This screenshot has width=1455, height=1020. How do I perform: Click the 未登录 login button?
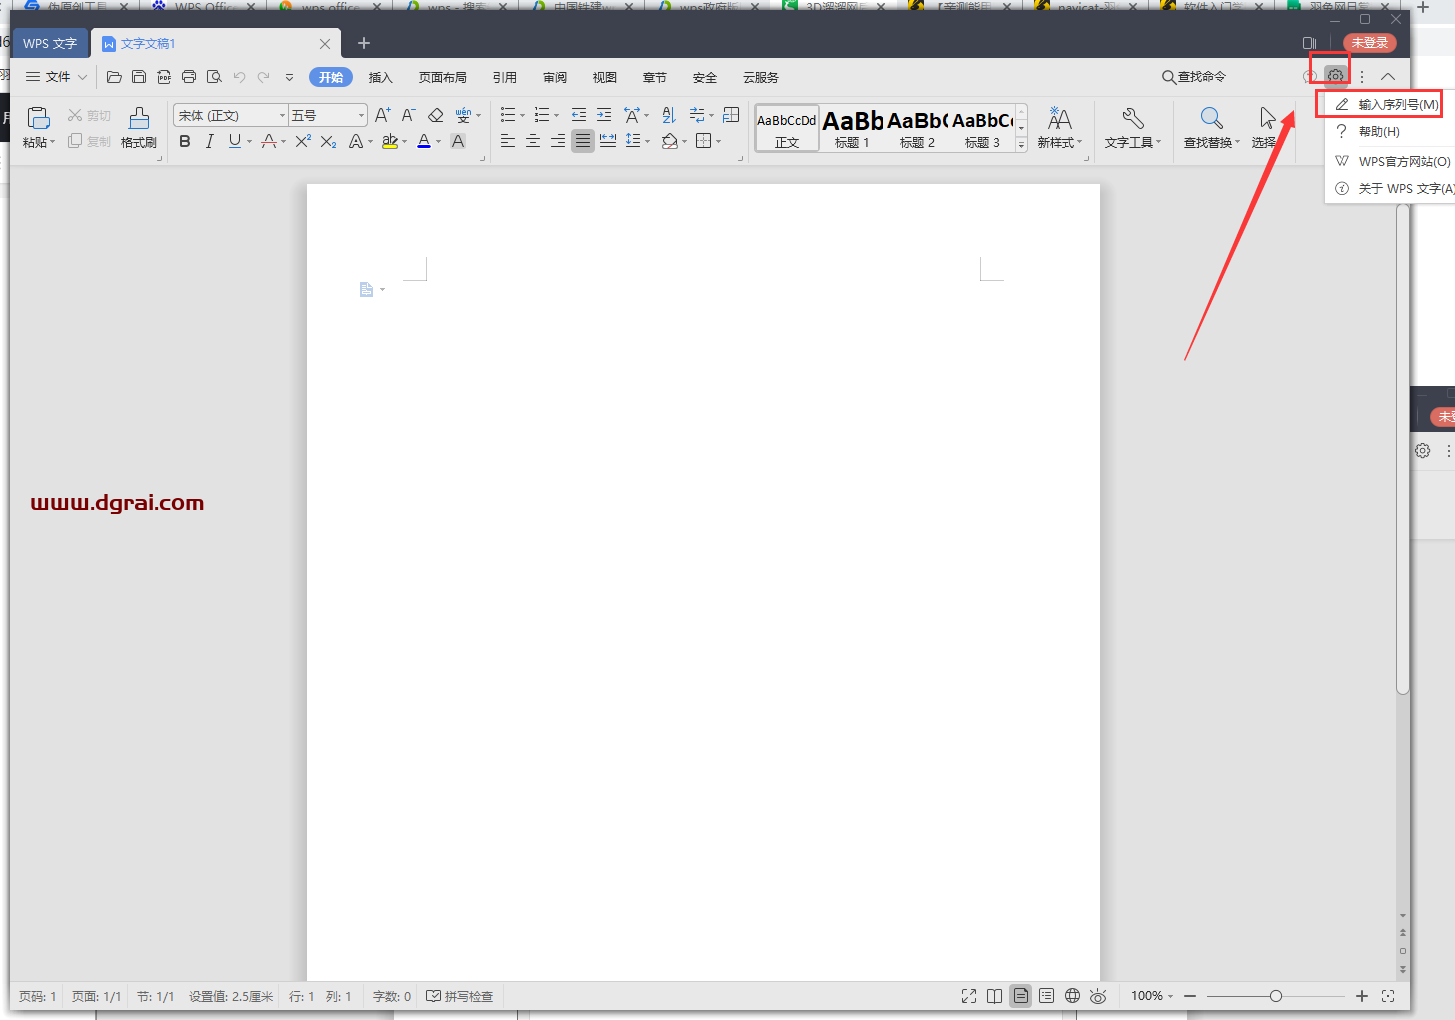point(1368,43)
